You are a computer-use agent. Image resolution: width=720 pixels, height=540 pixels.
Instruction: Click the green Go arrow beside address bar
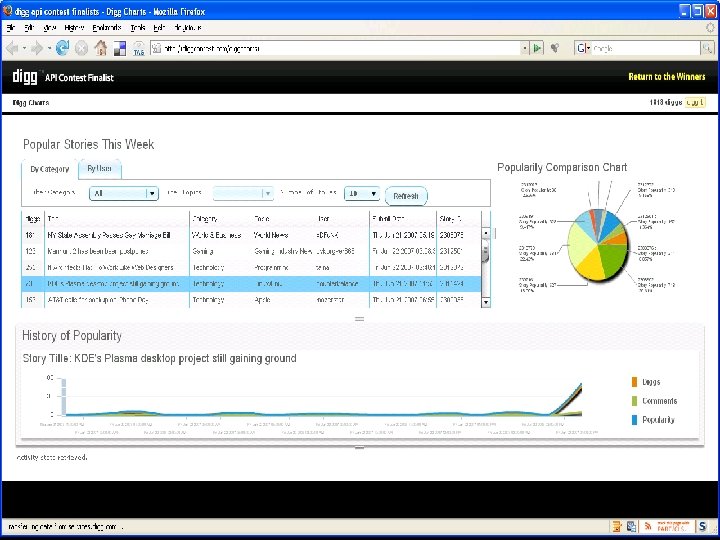[x=537, y=48]
